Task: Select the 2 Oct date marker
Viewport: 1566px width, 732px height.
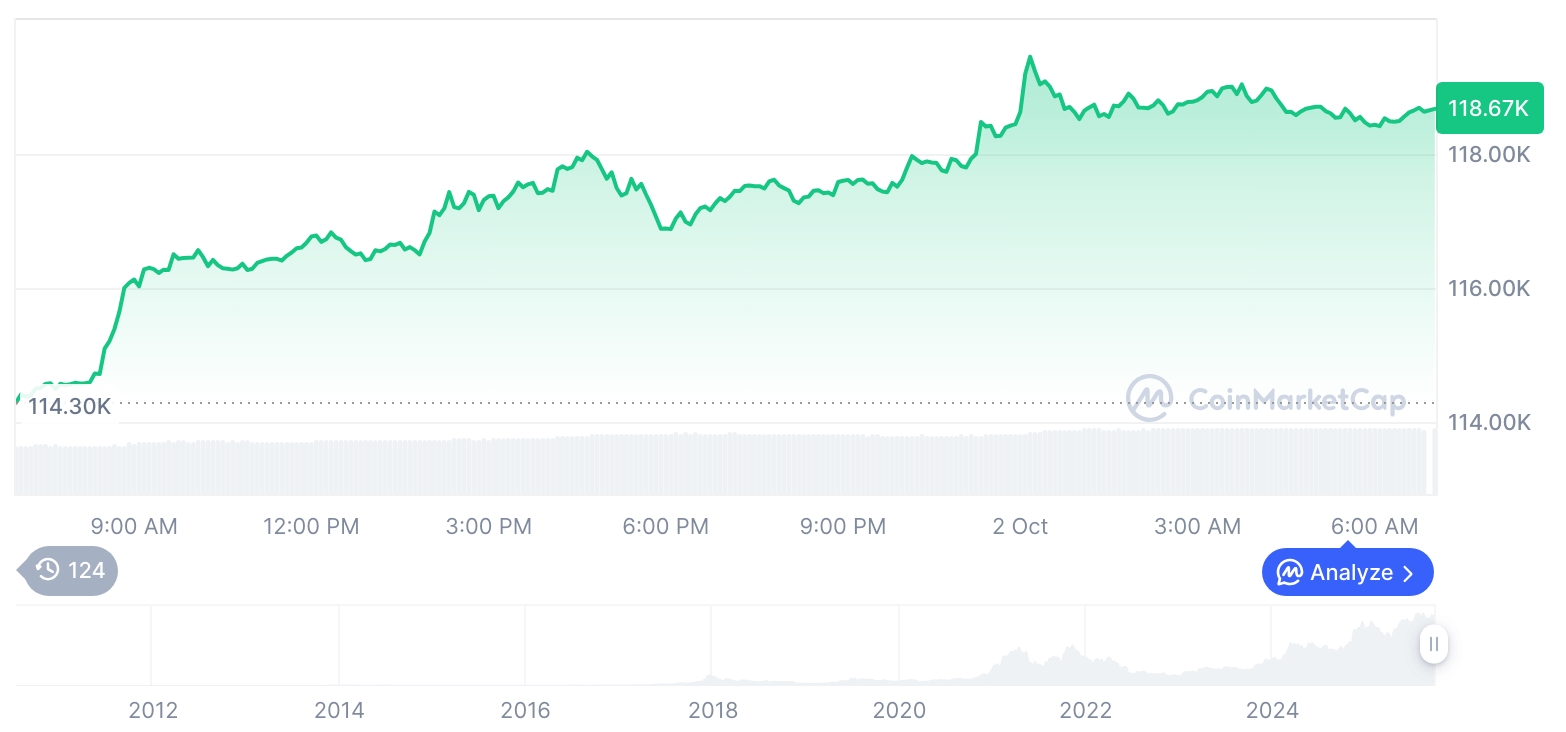Action: click(x=1020, y=526)
